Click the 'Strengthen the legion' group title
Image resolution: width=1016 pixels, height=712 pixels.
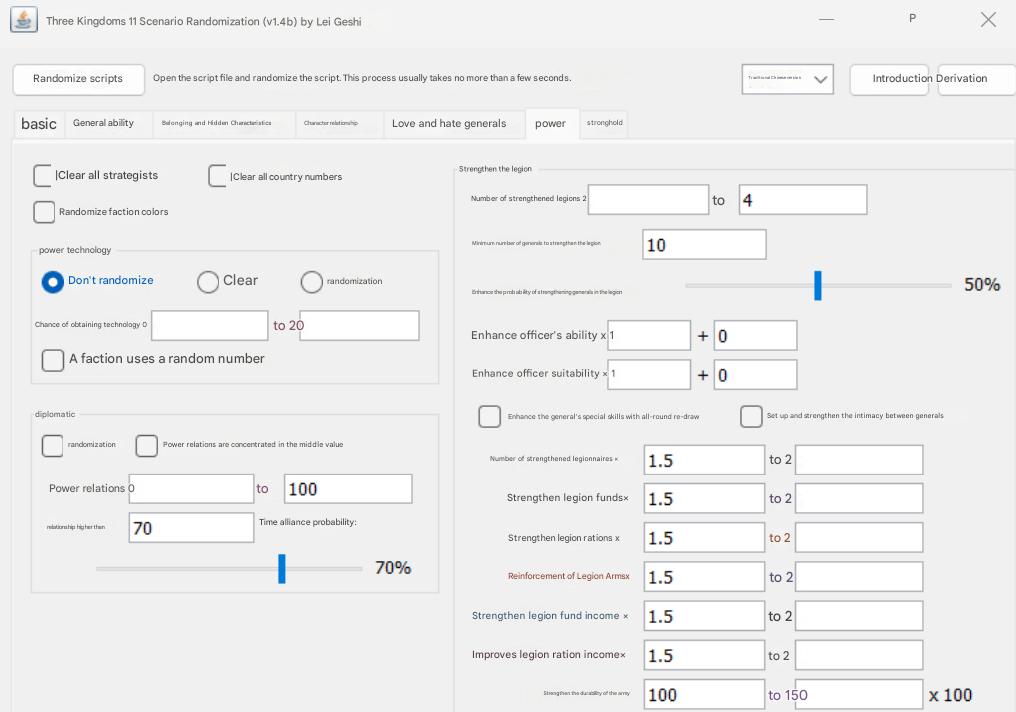[x=495, y=169]
